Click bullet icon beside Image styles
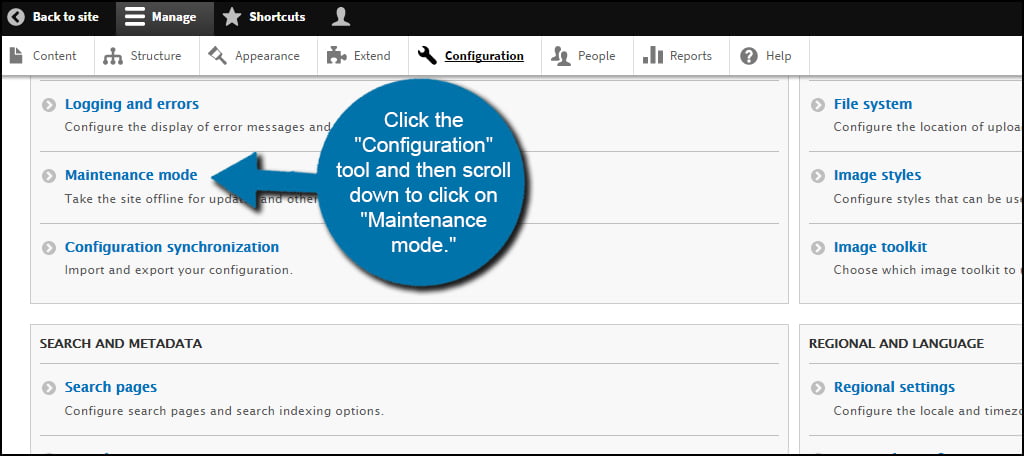The width and height of the screenshot is (1024, 456). 818,176
